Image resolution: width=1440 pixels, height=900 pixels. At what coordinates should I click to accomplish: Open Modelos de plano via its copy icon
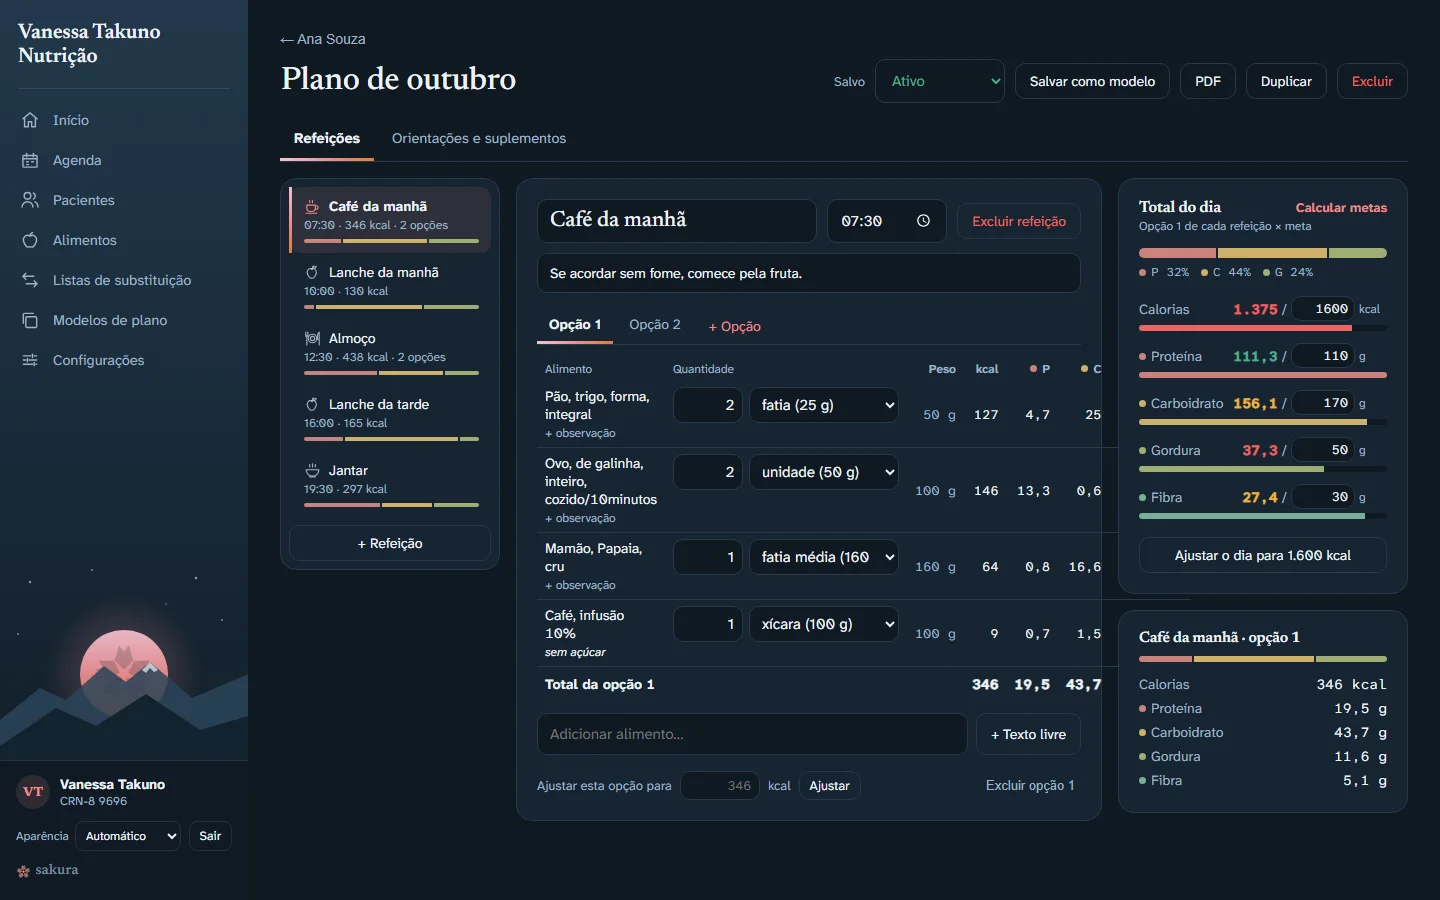coord(30,320)
